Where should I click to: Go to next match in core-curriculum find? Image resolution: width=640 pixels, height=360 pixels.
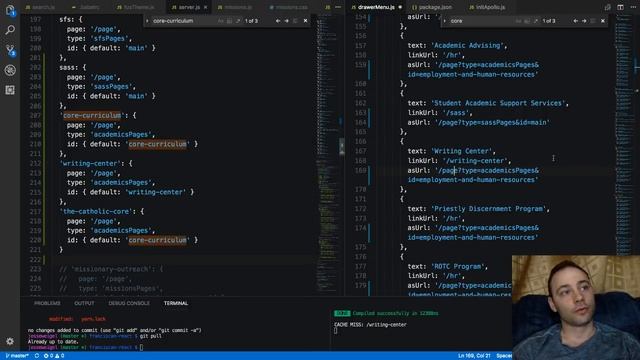287,21
